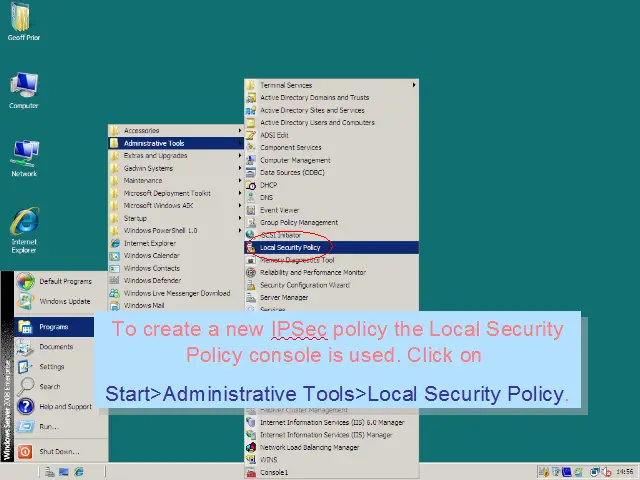
Task: Click the Help and Support question mark icon
Action: pos(25,407)
